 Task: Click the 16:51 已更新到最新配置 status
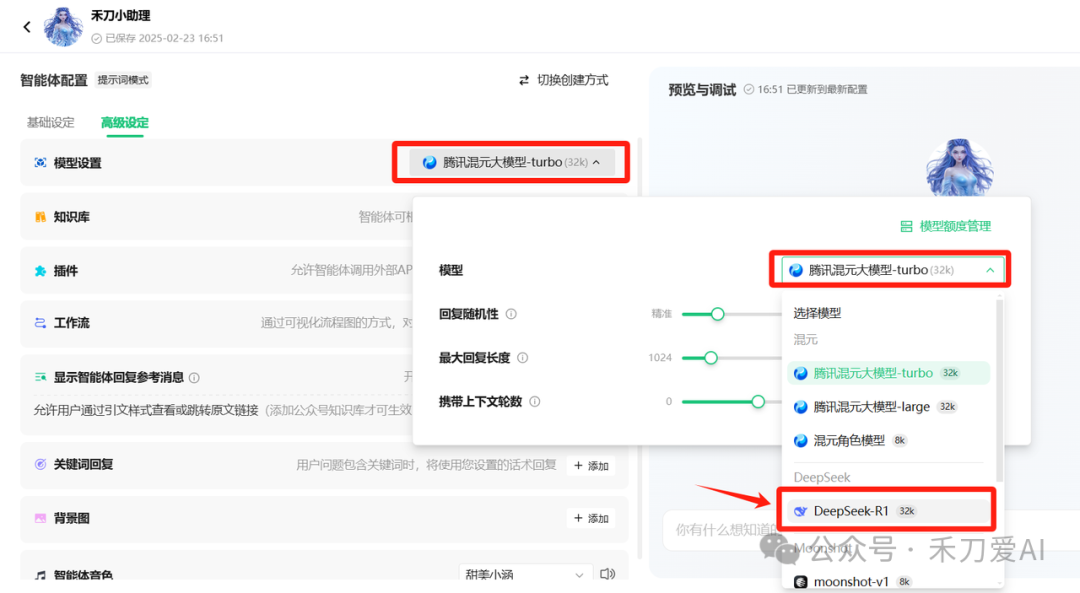pyautogui.click(x=812, y=90)
